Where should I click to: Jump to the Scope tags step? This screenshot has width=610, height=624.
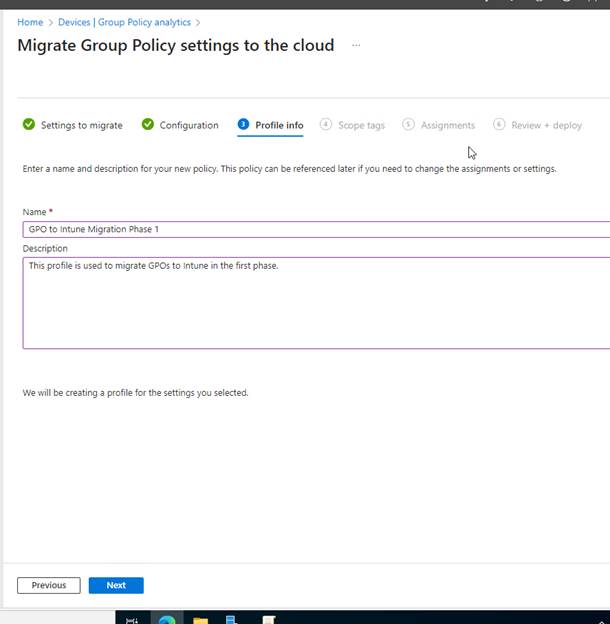361,126
